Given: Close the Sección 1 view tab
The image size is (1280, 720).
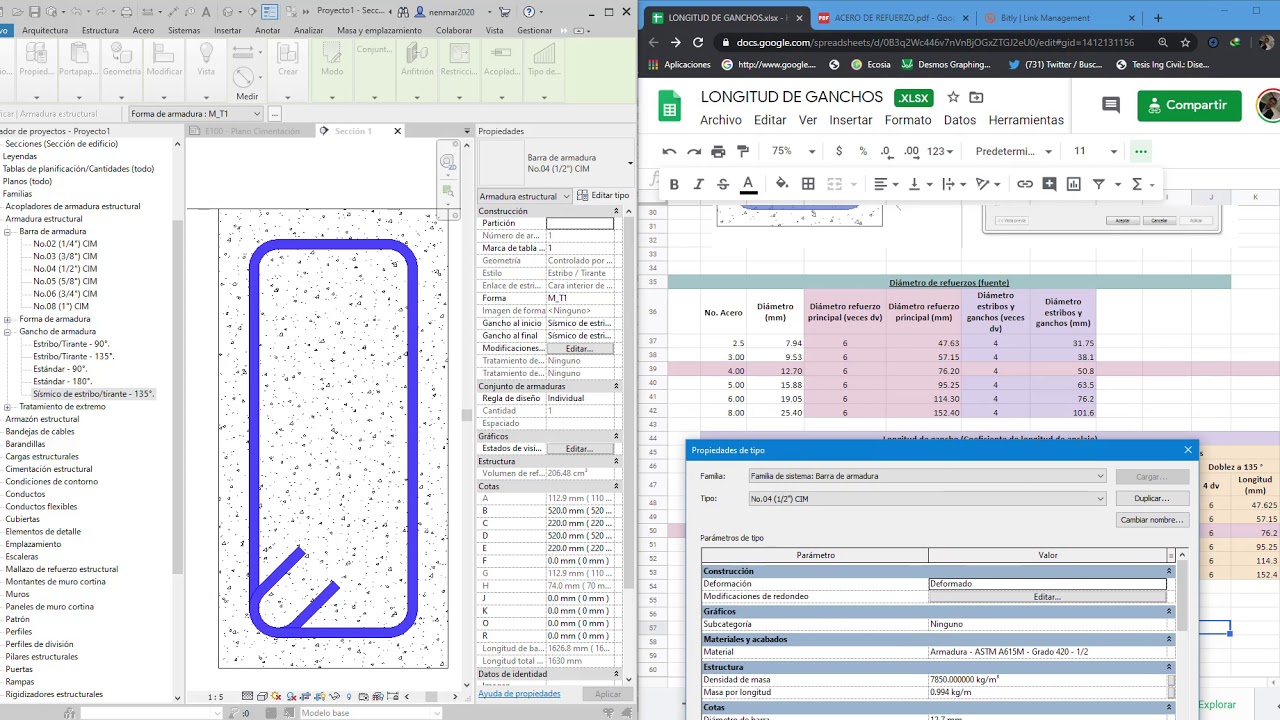Looking at the screenshot, I should (397, 131).
